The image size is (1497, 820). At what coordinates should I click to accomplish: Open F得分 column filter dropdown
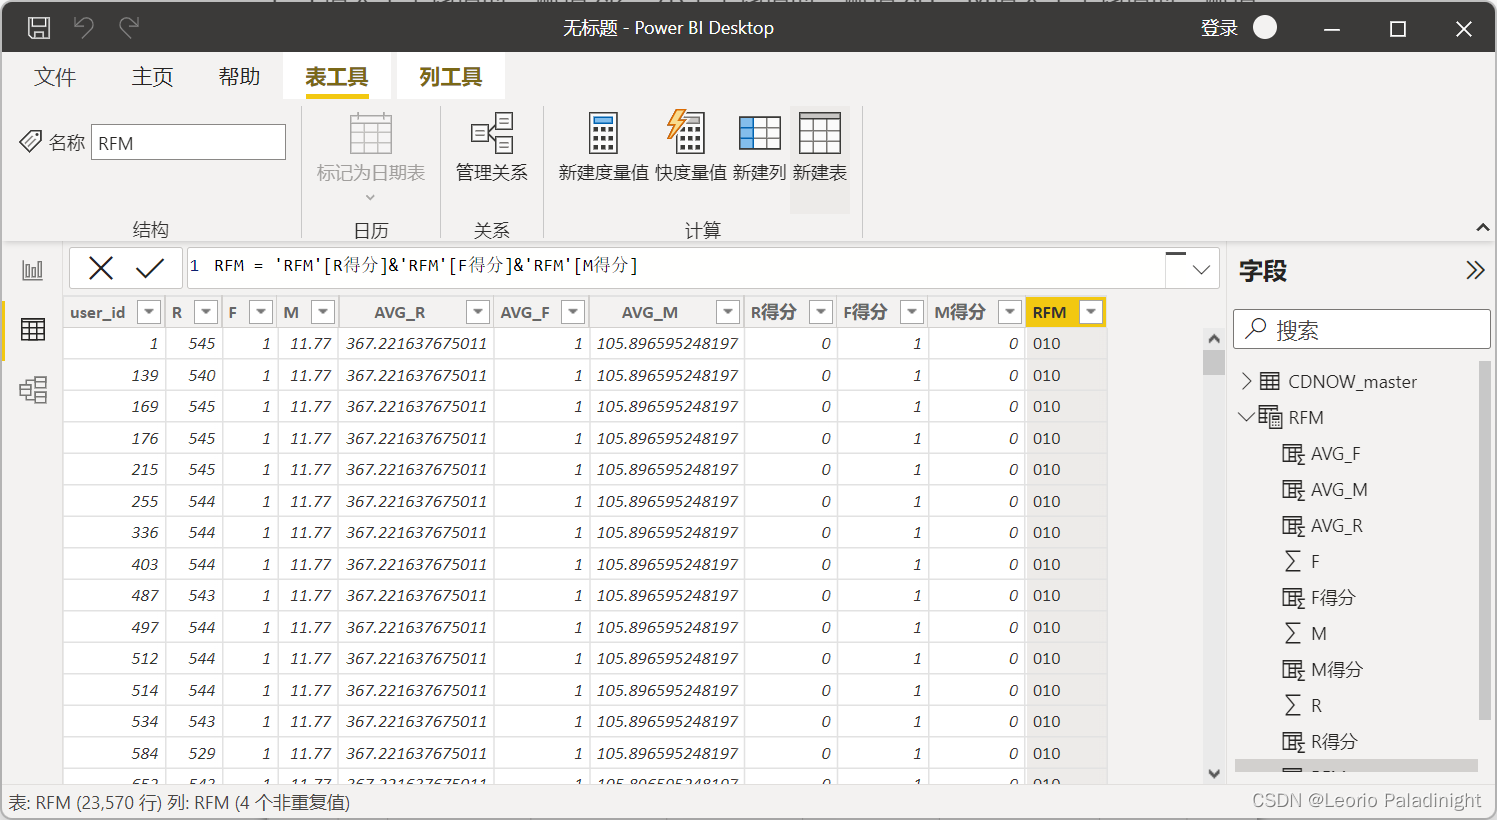[x=912, y=312]
